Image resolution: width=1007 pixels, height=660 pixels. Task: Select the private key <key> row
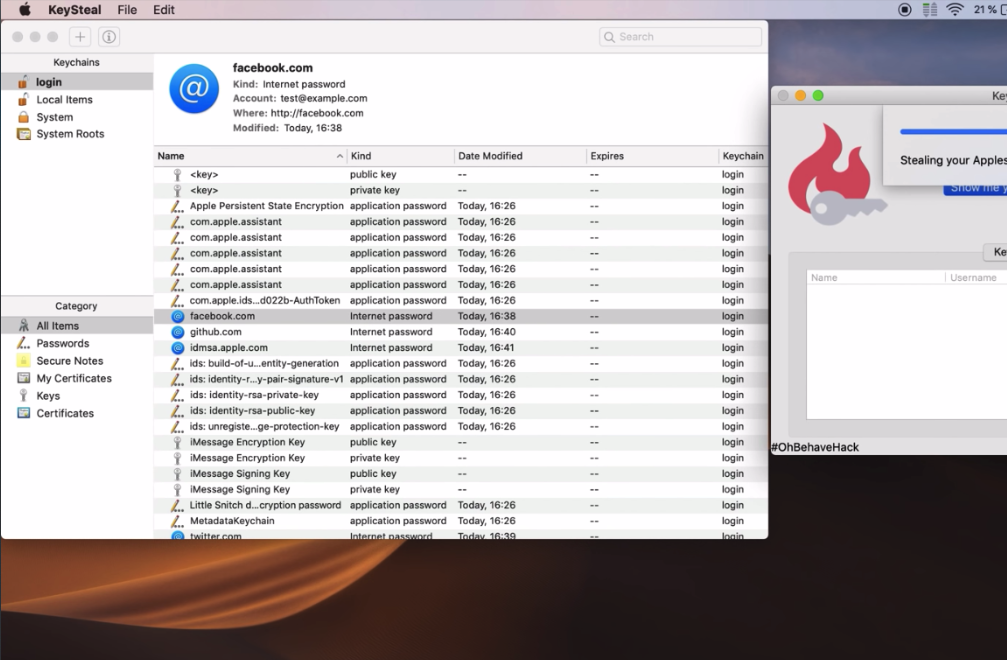point(460,190)
